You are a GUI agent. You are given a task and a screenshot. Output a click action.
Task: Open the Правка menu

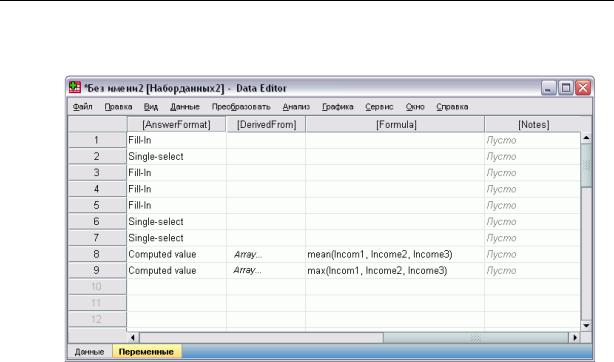click(x=118, y=107)
